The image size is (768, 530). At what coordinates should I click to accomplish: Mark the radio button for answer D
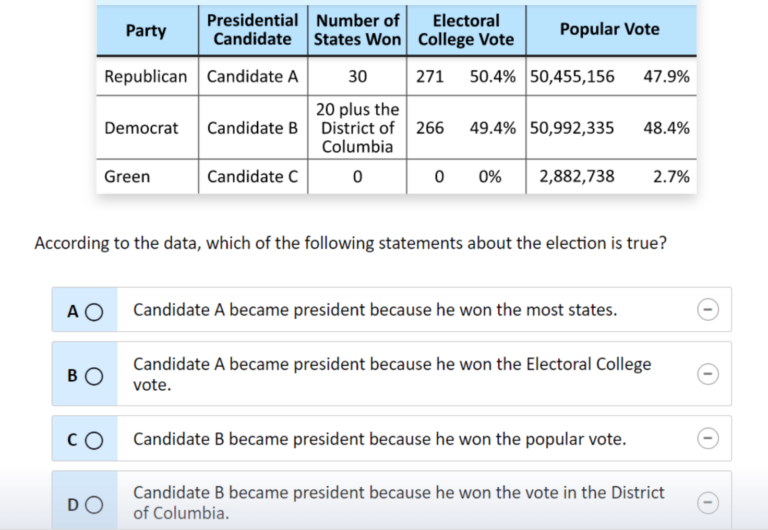tap(94, 505)
